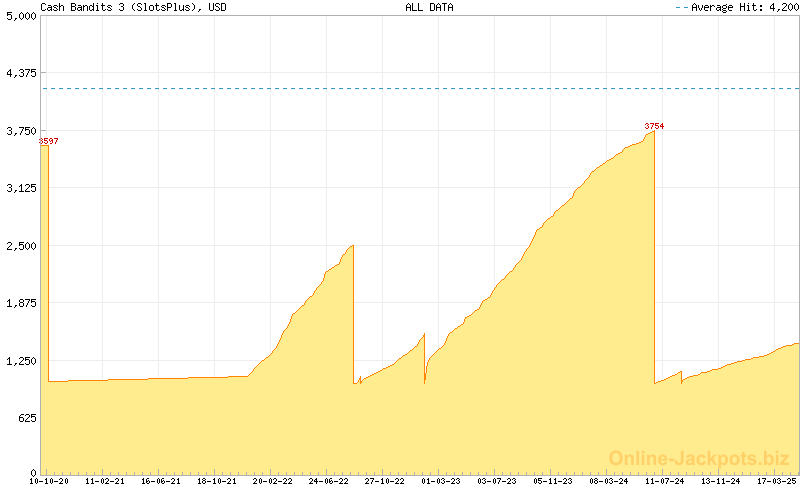This screenshot has width=800, height=490.
Task: Click the 2,500 y-axis label
Action: [x=19, y=245]
